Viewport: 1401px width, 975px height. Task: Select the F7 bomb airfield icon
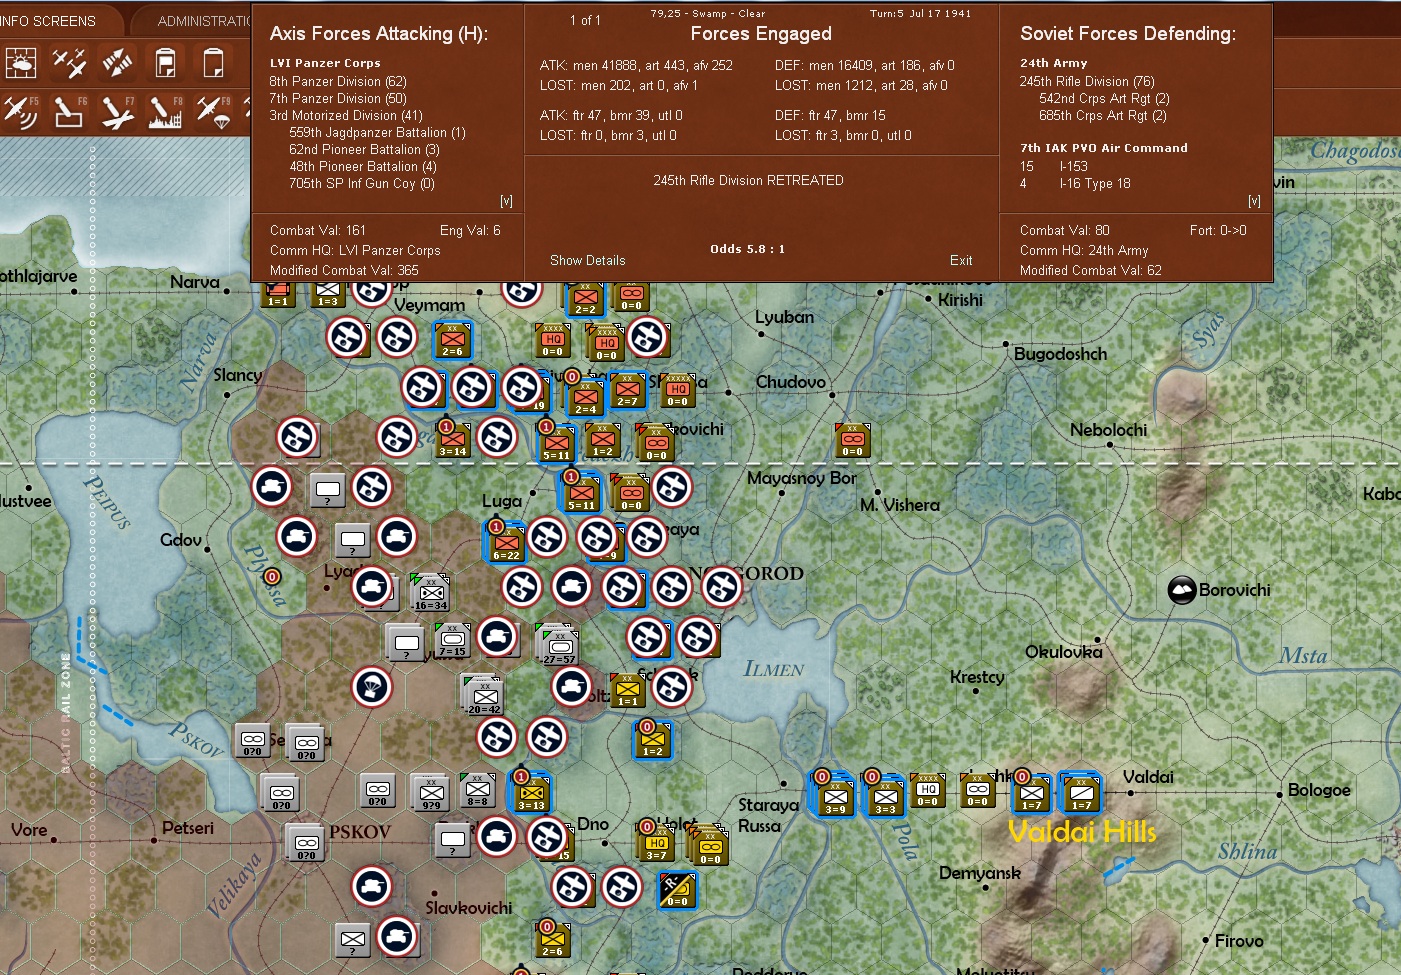pos(117,112)
